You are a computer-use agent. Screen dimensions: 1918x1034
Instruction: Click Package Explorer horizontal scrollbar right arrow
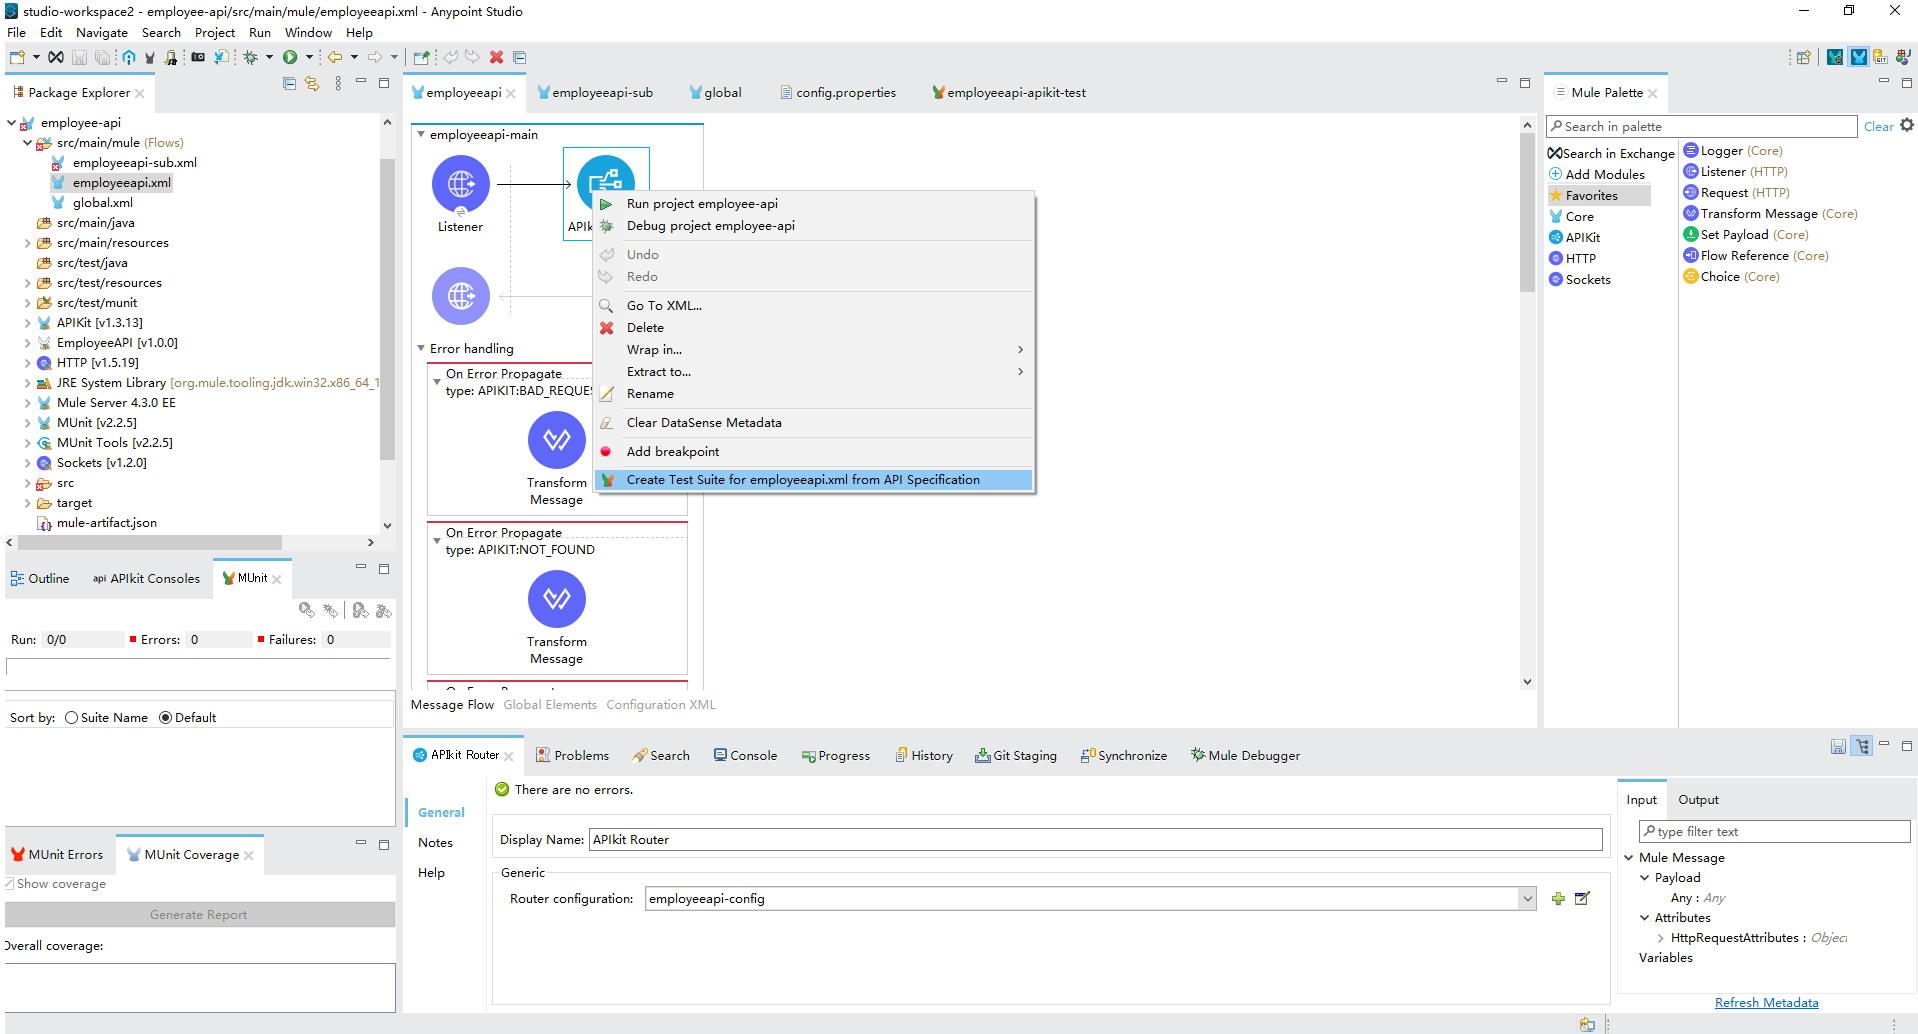pyautogui.click(x=371, y=543)
